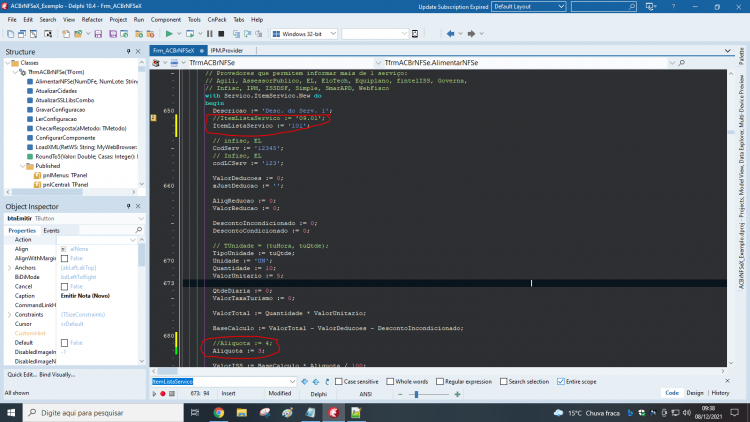Open the Refactor menu
Image resolution: width=750 pixels, height=422 pixels.
92,20
